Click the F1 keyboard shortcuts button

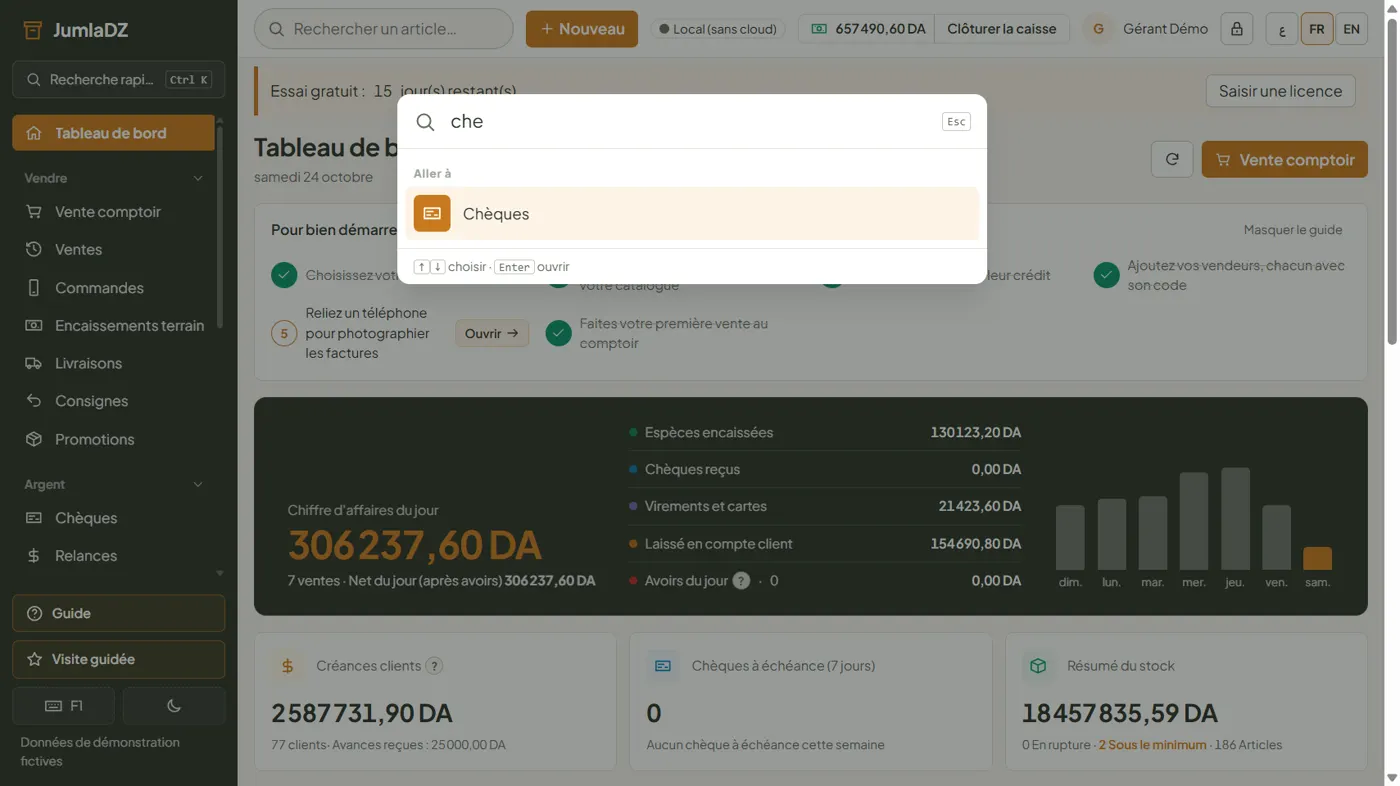(x=64, y=706)
